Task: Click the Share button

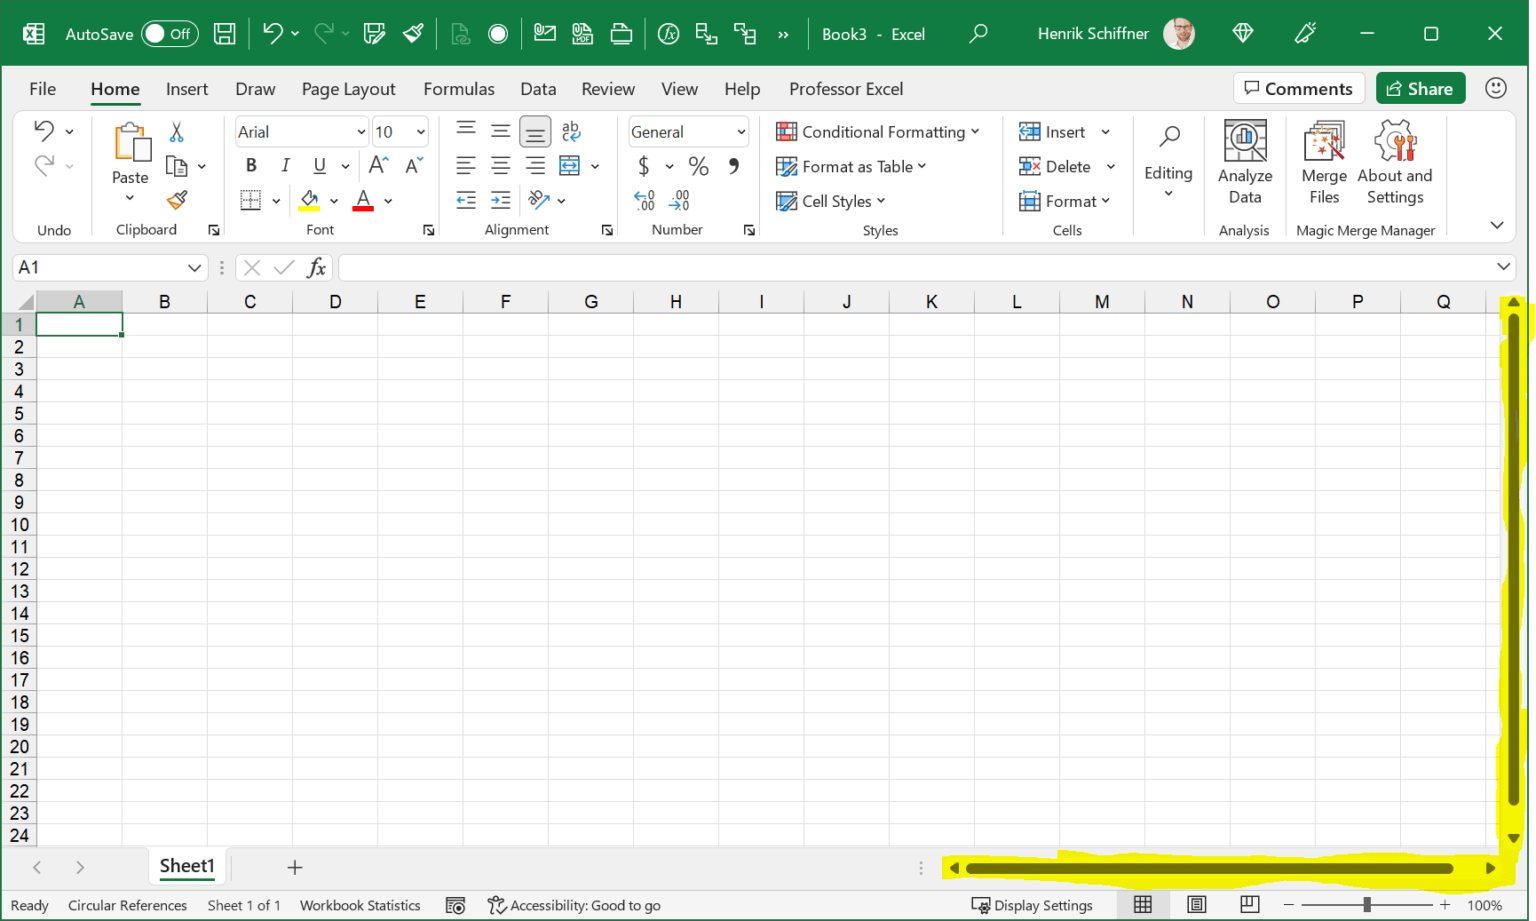Action: (x=1420, y=89)
